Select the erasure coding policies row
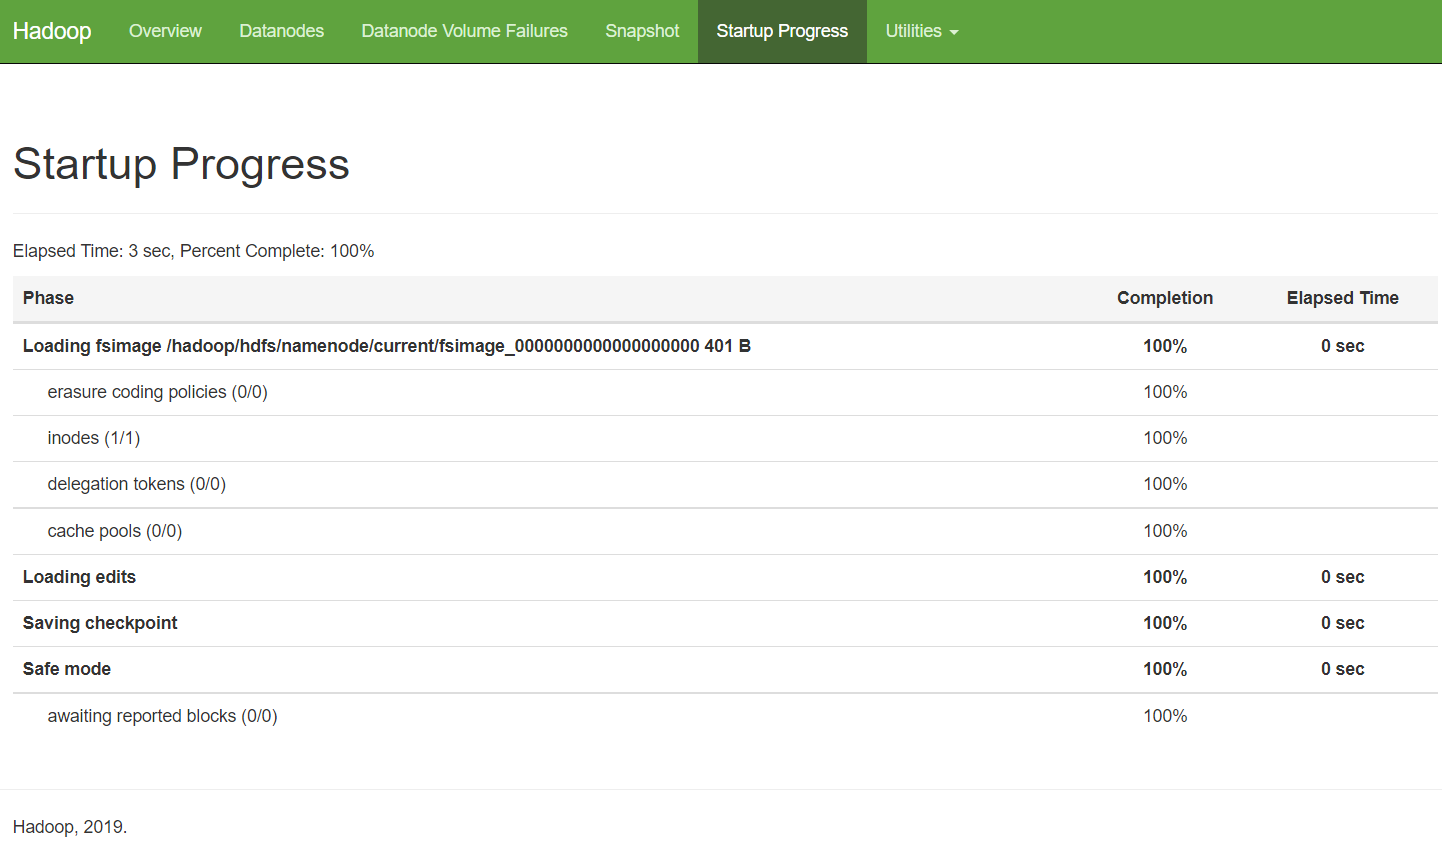Viewport: 1442px width, 860px height. 157,392
